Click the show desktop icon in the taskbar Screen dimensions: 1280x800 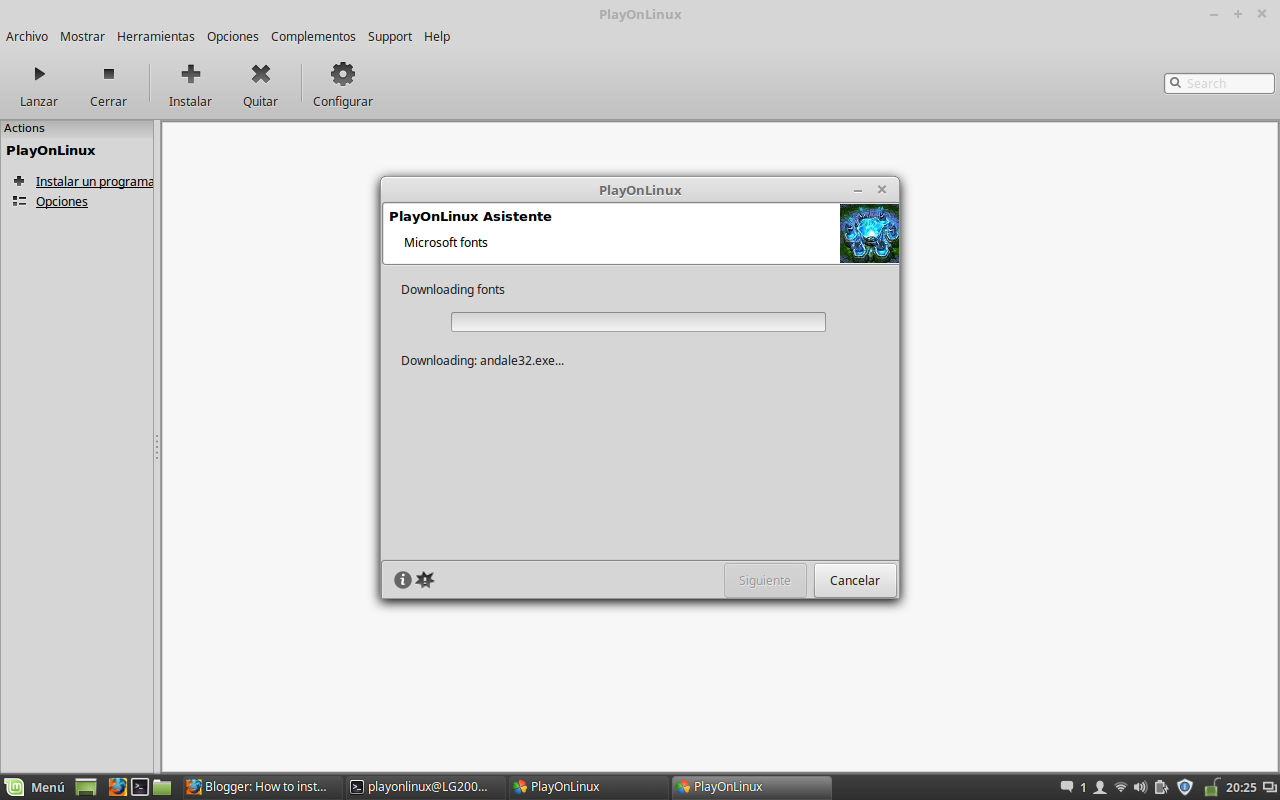(86, 787)
